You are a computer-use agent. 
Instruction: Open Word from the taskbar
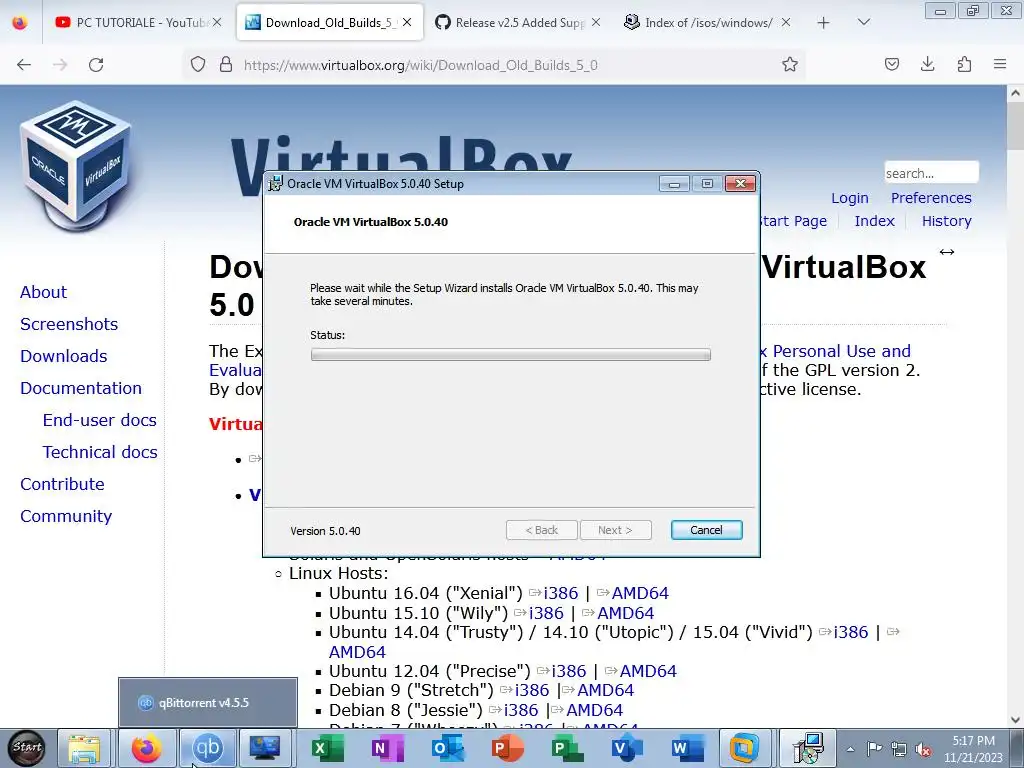coord(687,748)
